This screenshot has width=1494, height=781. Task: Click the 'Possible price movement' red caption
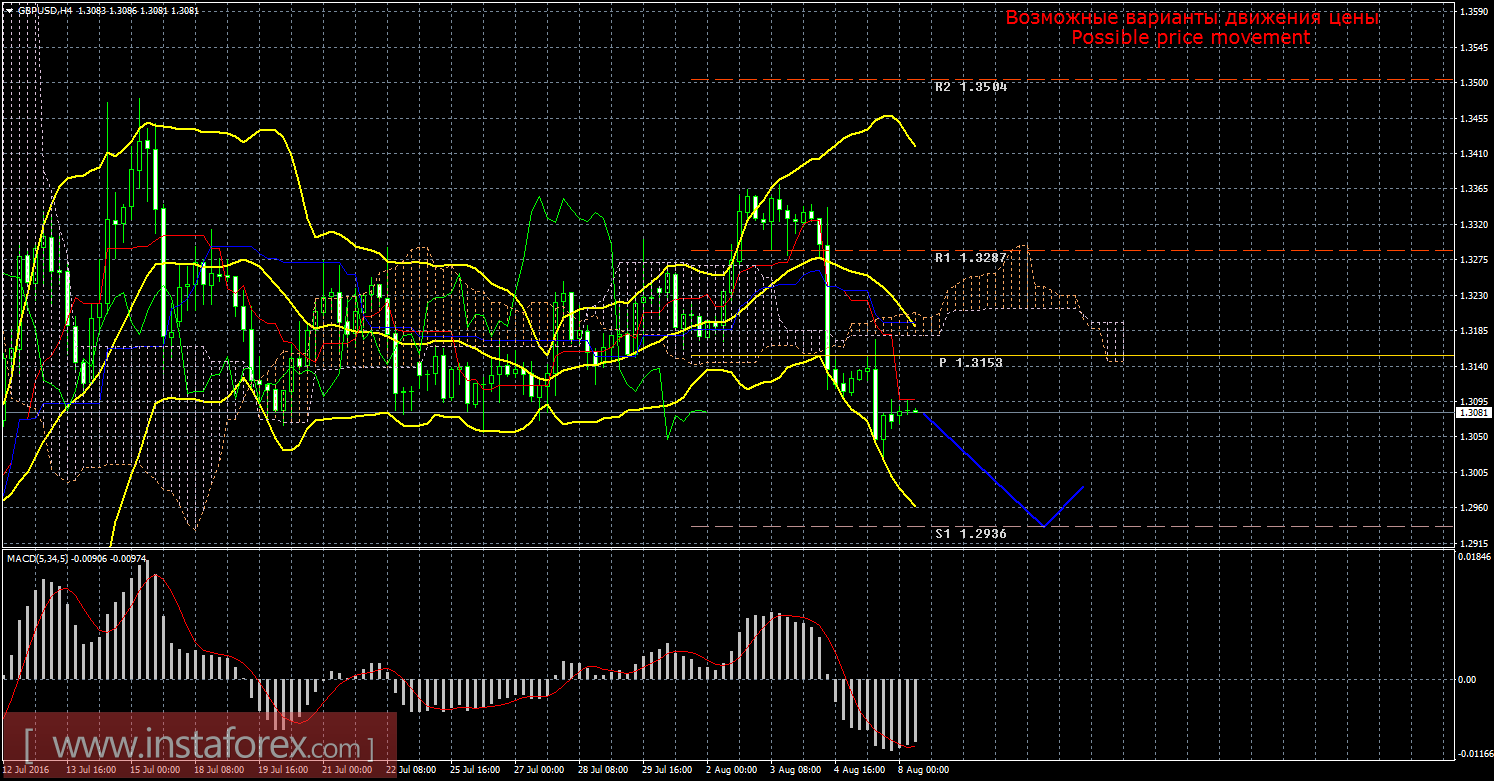tap(1190, 37)
